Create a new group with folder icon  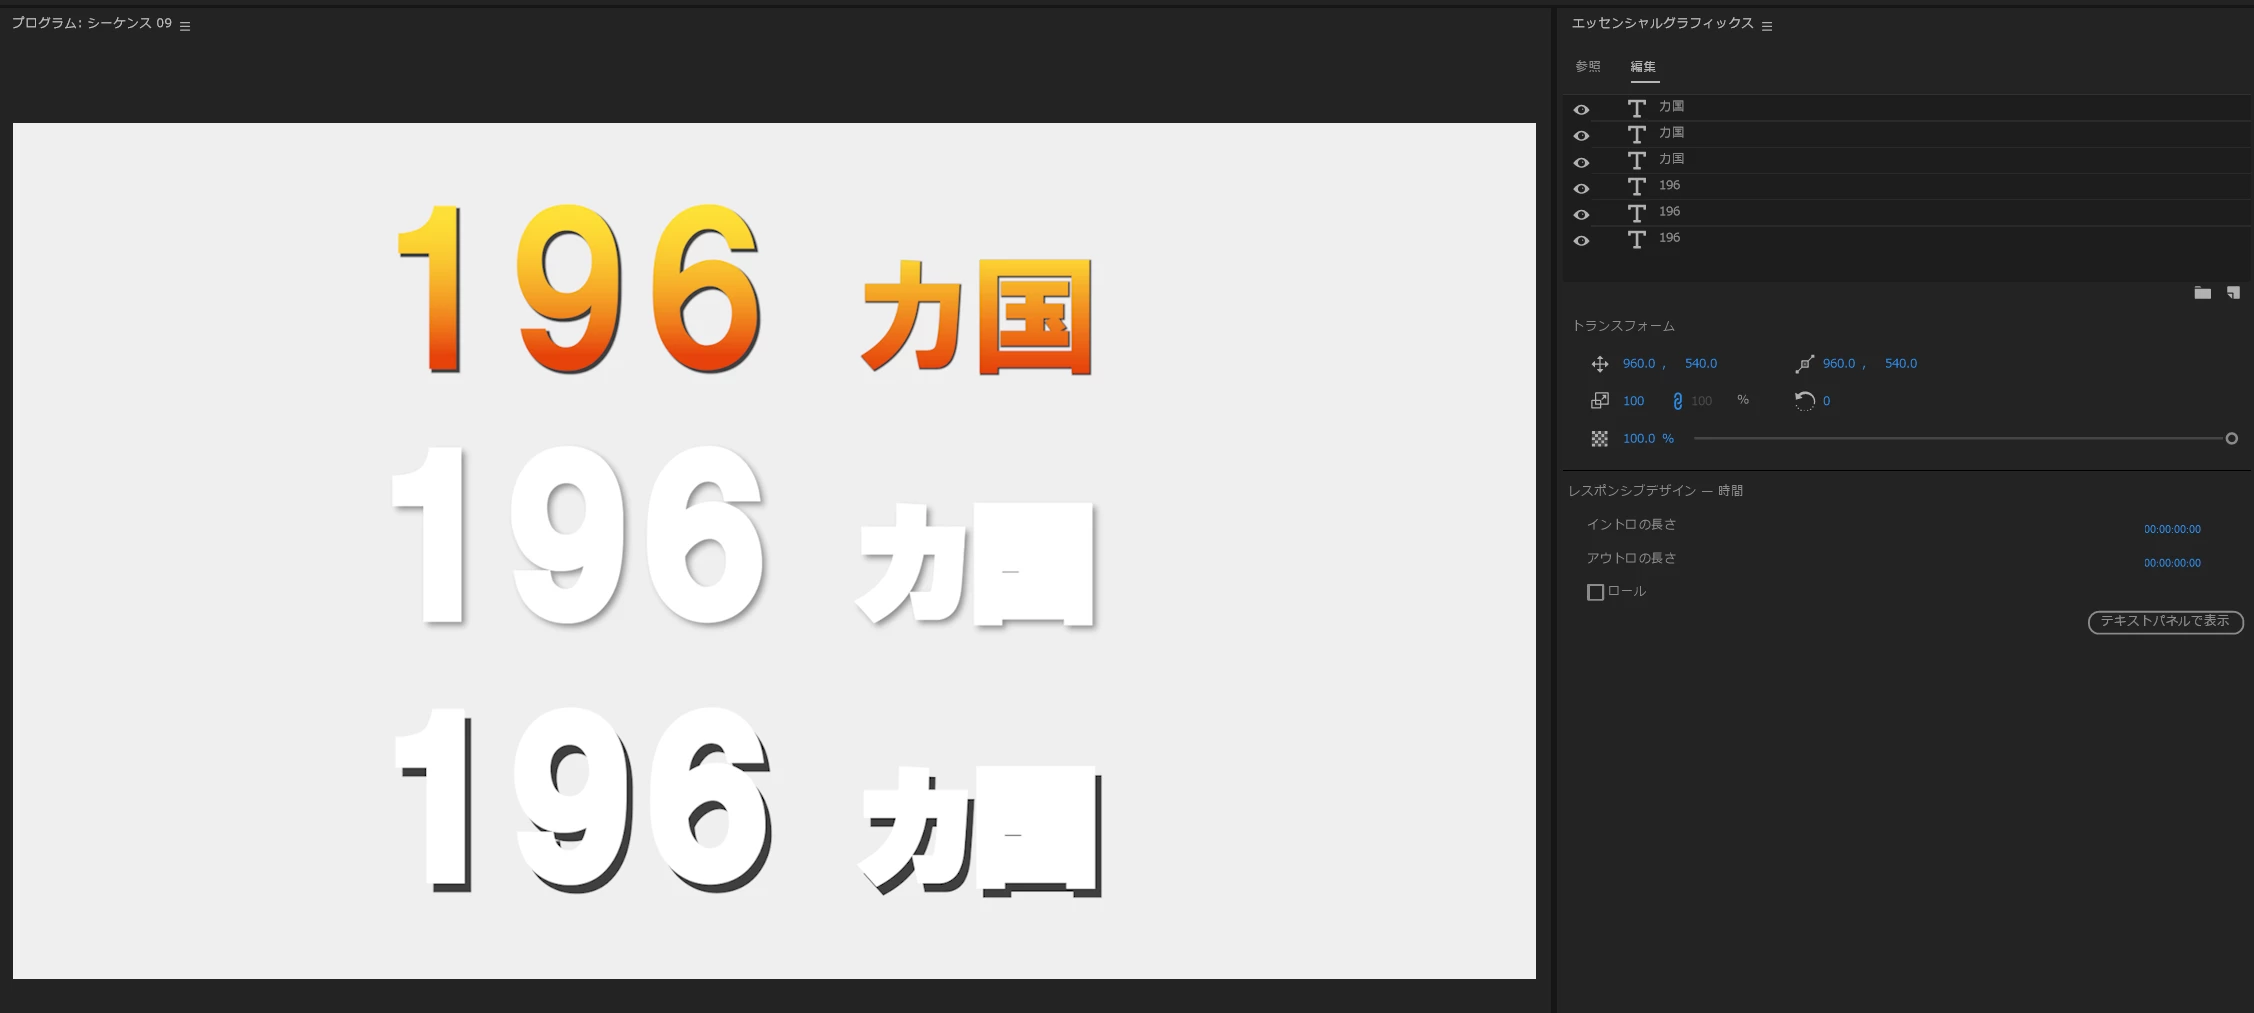pos(2202,293)
